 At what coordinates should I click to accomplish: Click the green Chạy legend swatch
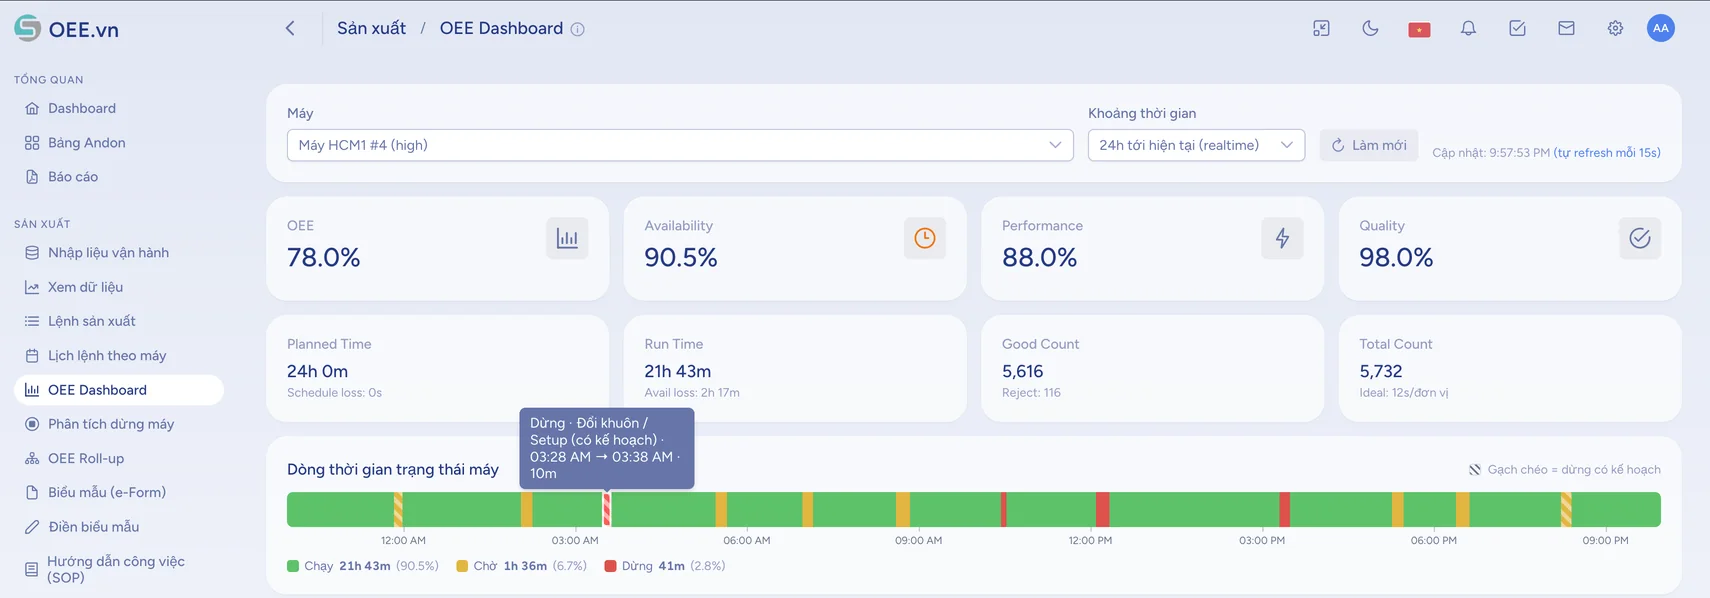pos(293,566)
